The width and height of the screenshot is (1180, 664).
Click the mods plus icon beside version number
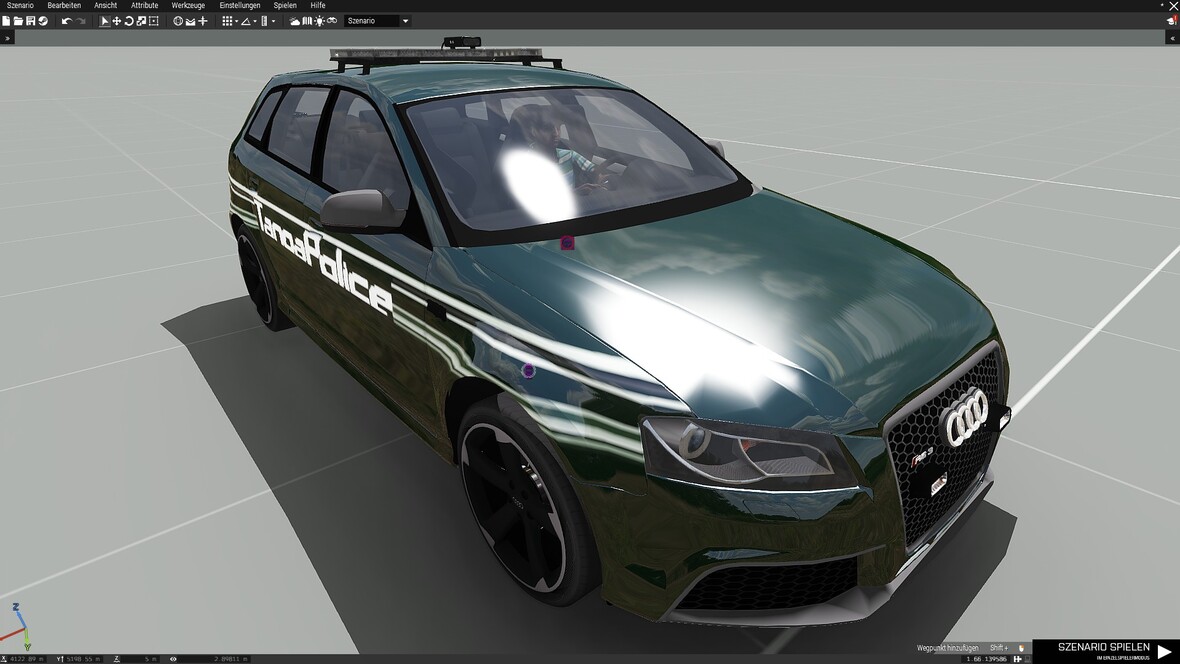point(1017,659)
